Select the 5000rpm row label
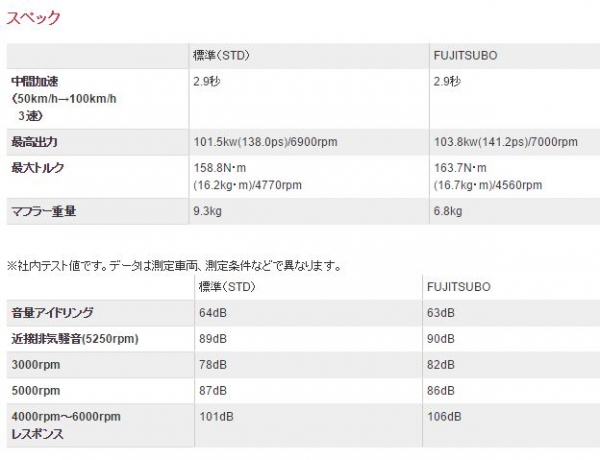The image size is (600, 460). pos(36,391)
